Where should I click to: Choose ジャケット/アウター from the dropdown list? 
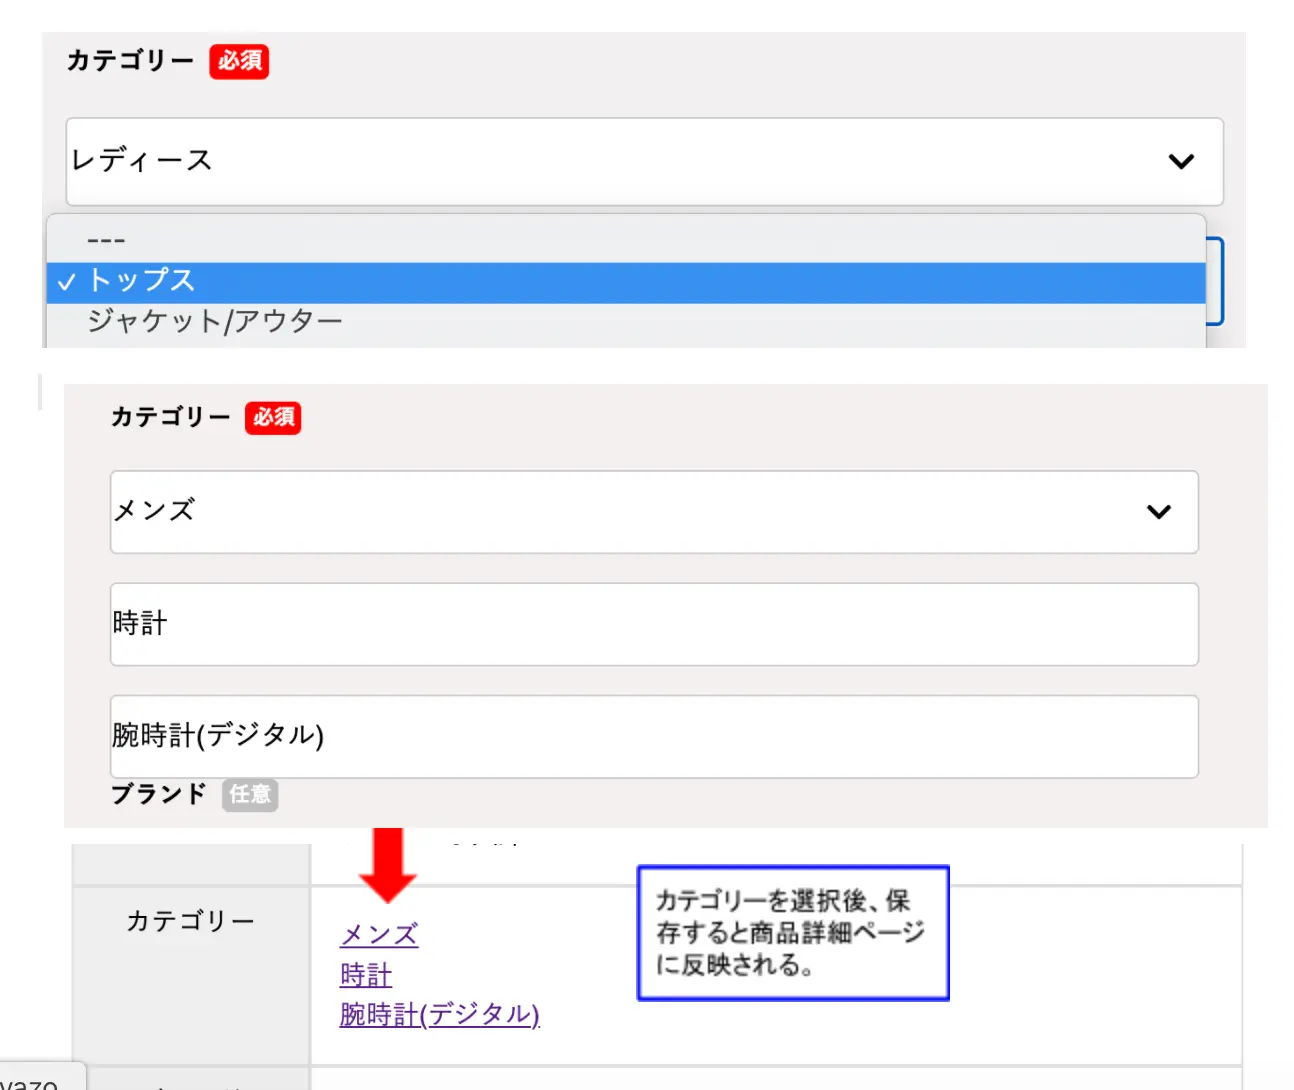(x=214, y=322)
